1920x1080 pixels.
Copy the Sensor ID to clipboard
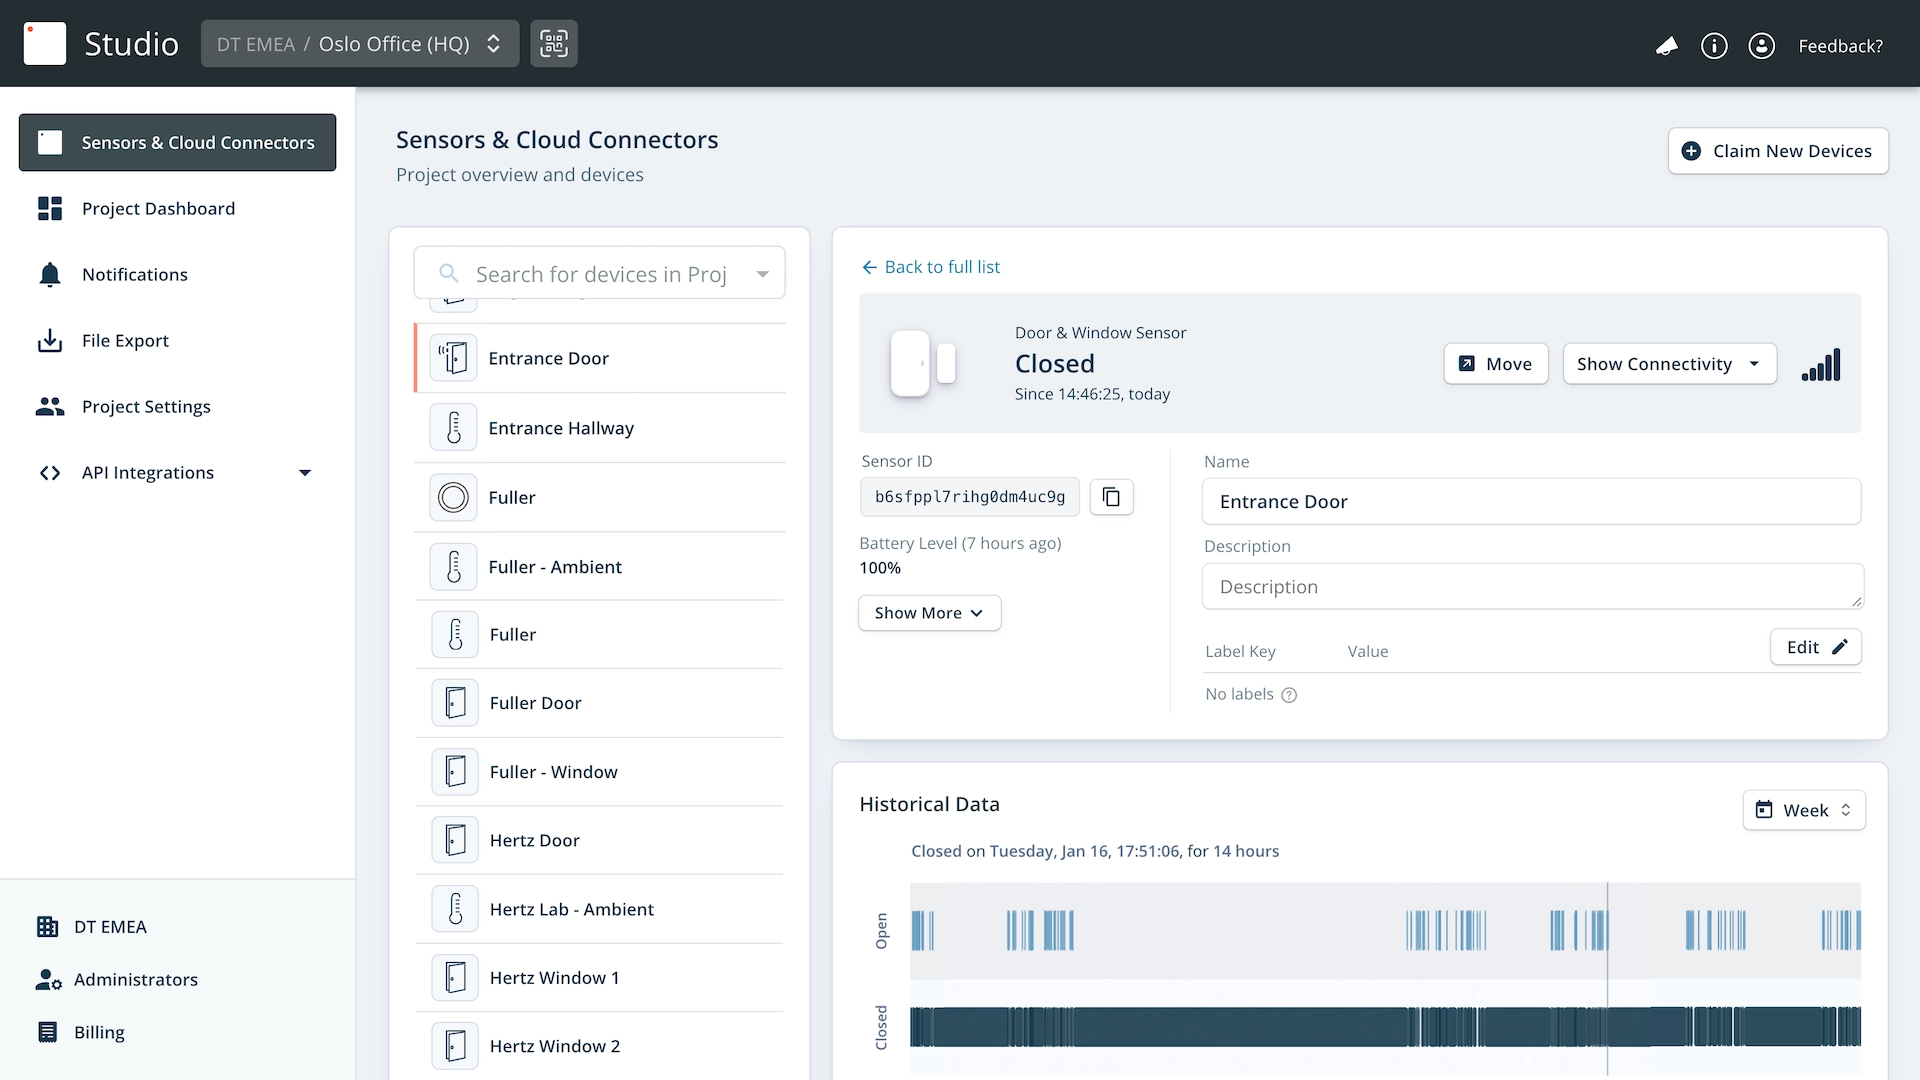pos(1111,497)
